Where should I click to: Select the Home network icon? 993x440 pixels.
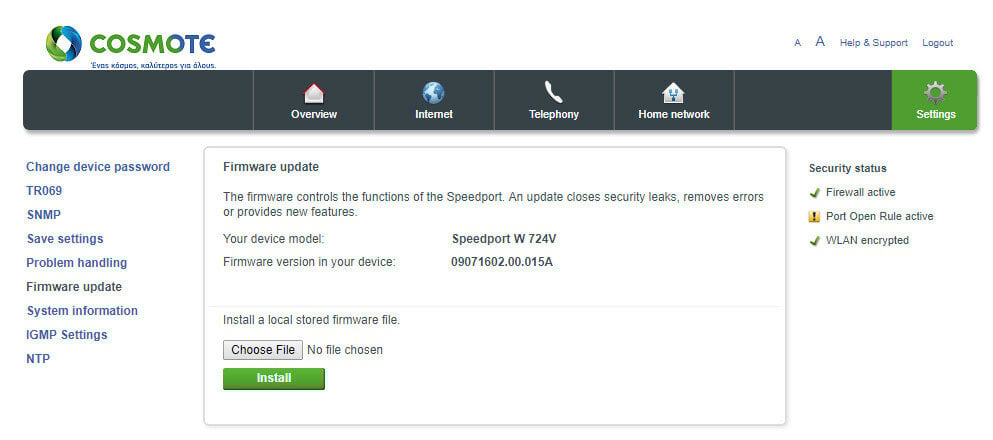673,94
